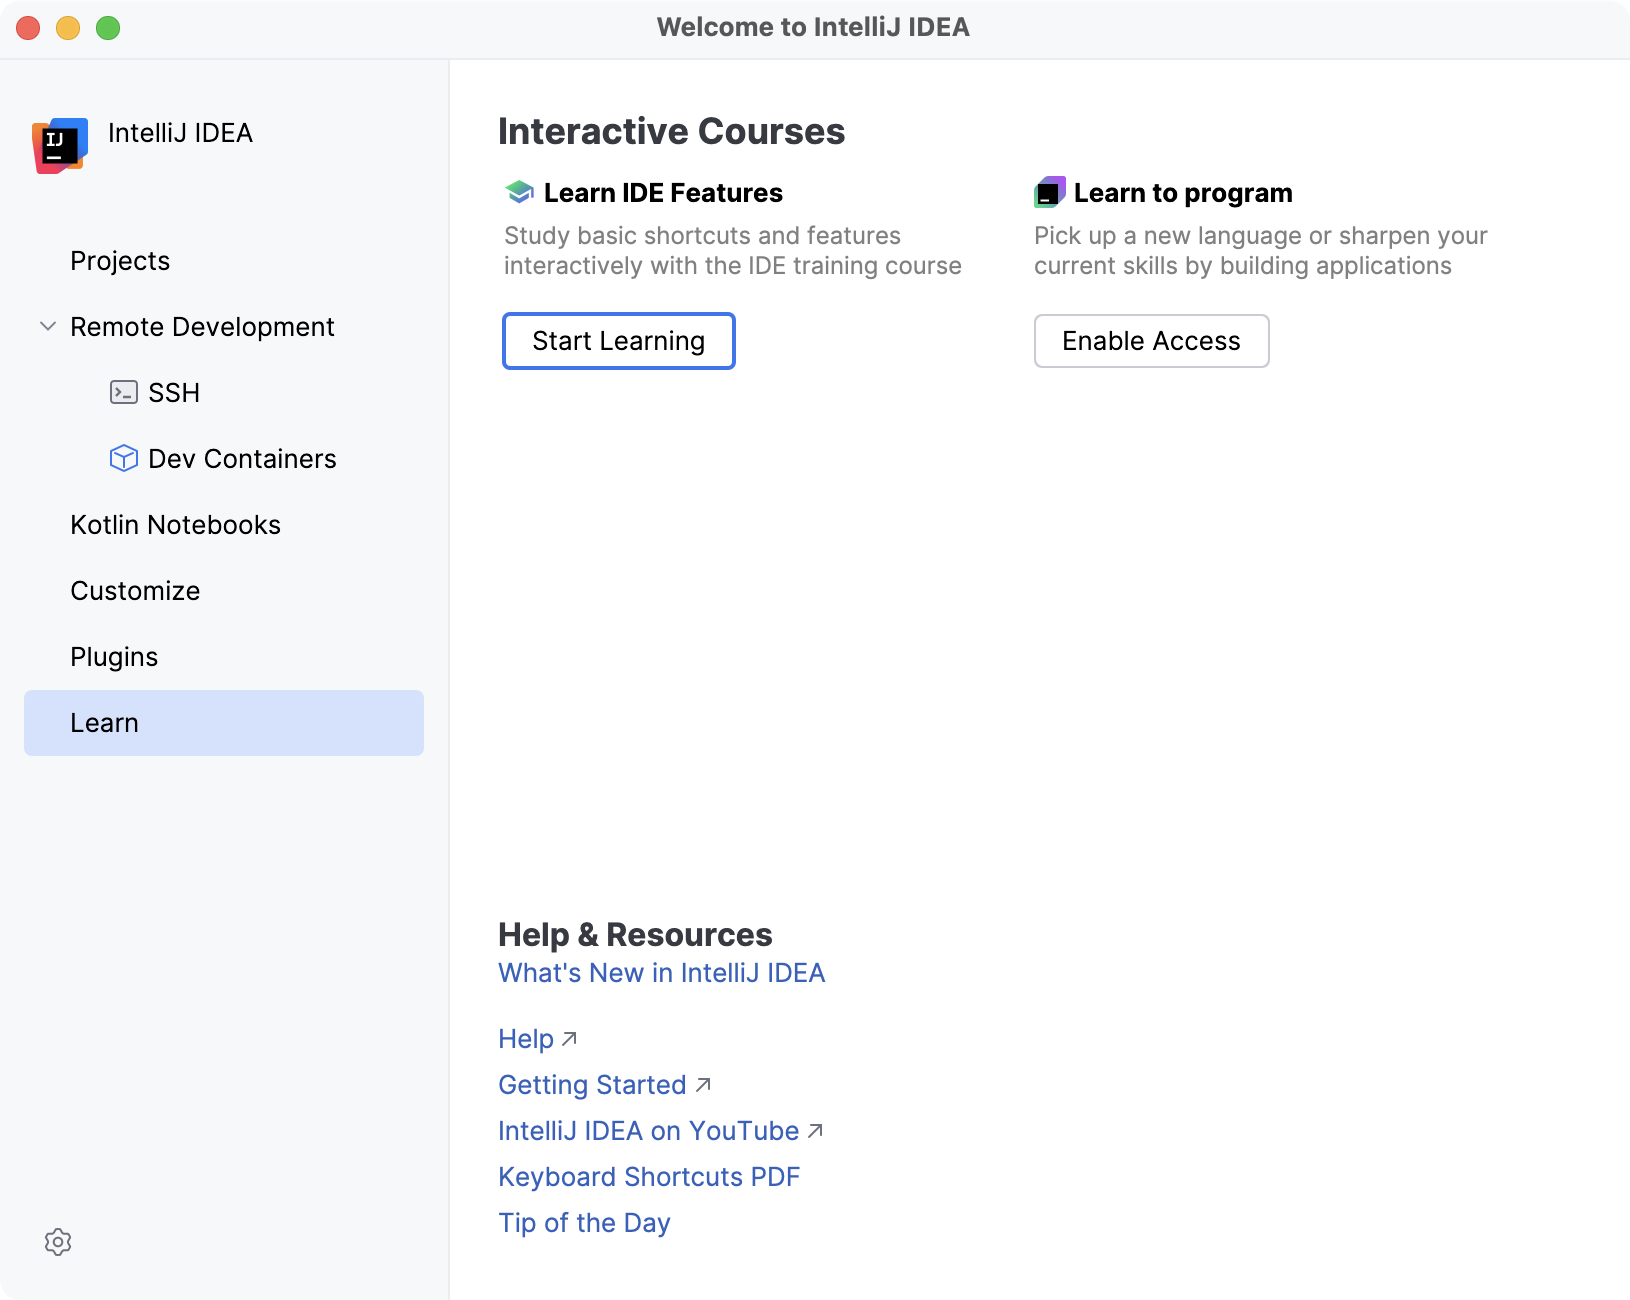Open What's New in IntelliJ IDEA
Screen dimensions: 1630x1300
[662, 972]
